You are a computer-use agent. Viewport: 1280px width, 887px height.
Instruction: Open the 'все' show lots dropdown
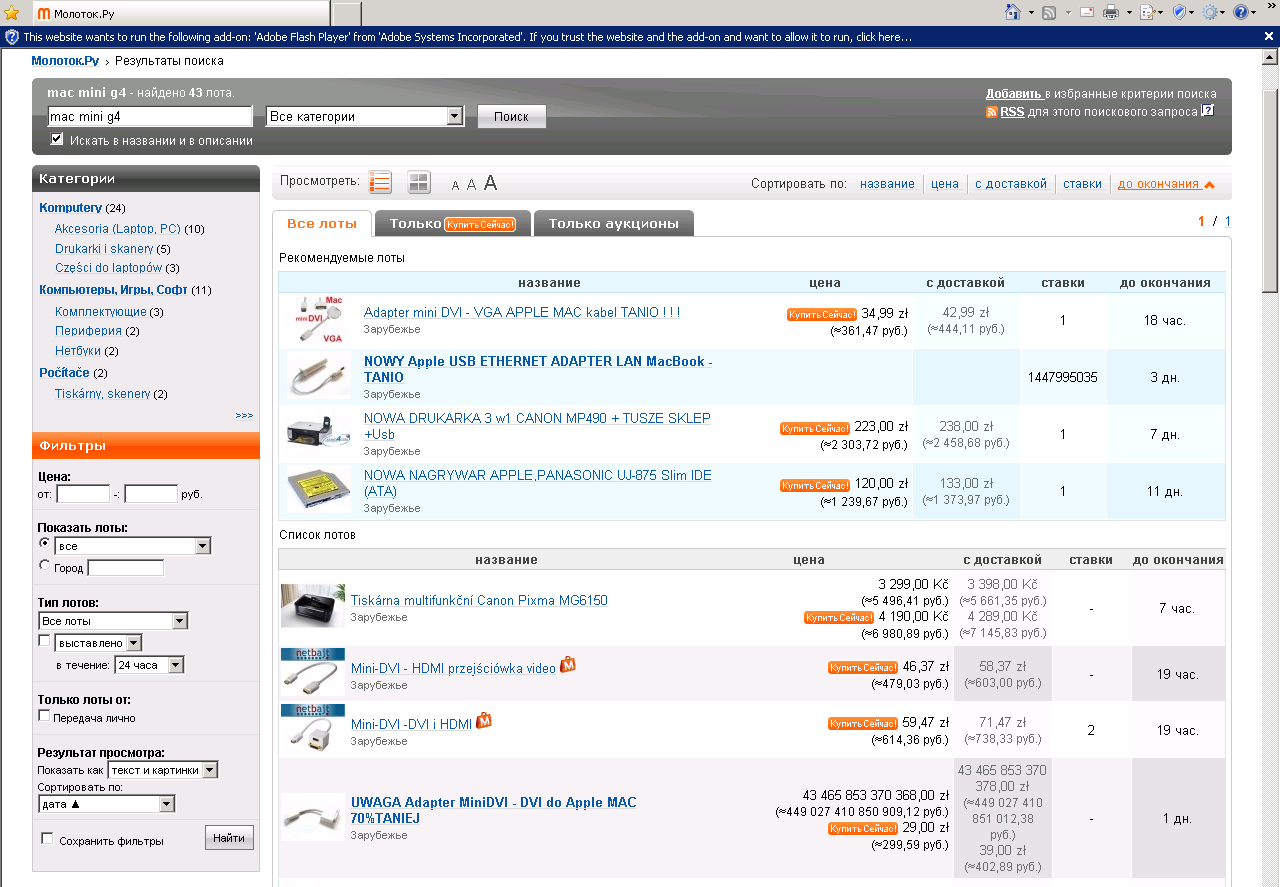[133, 546]
